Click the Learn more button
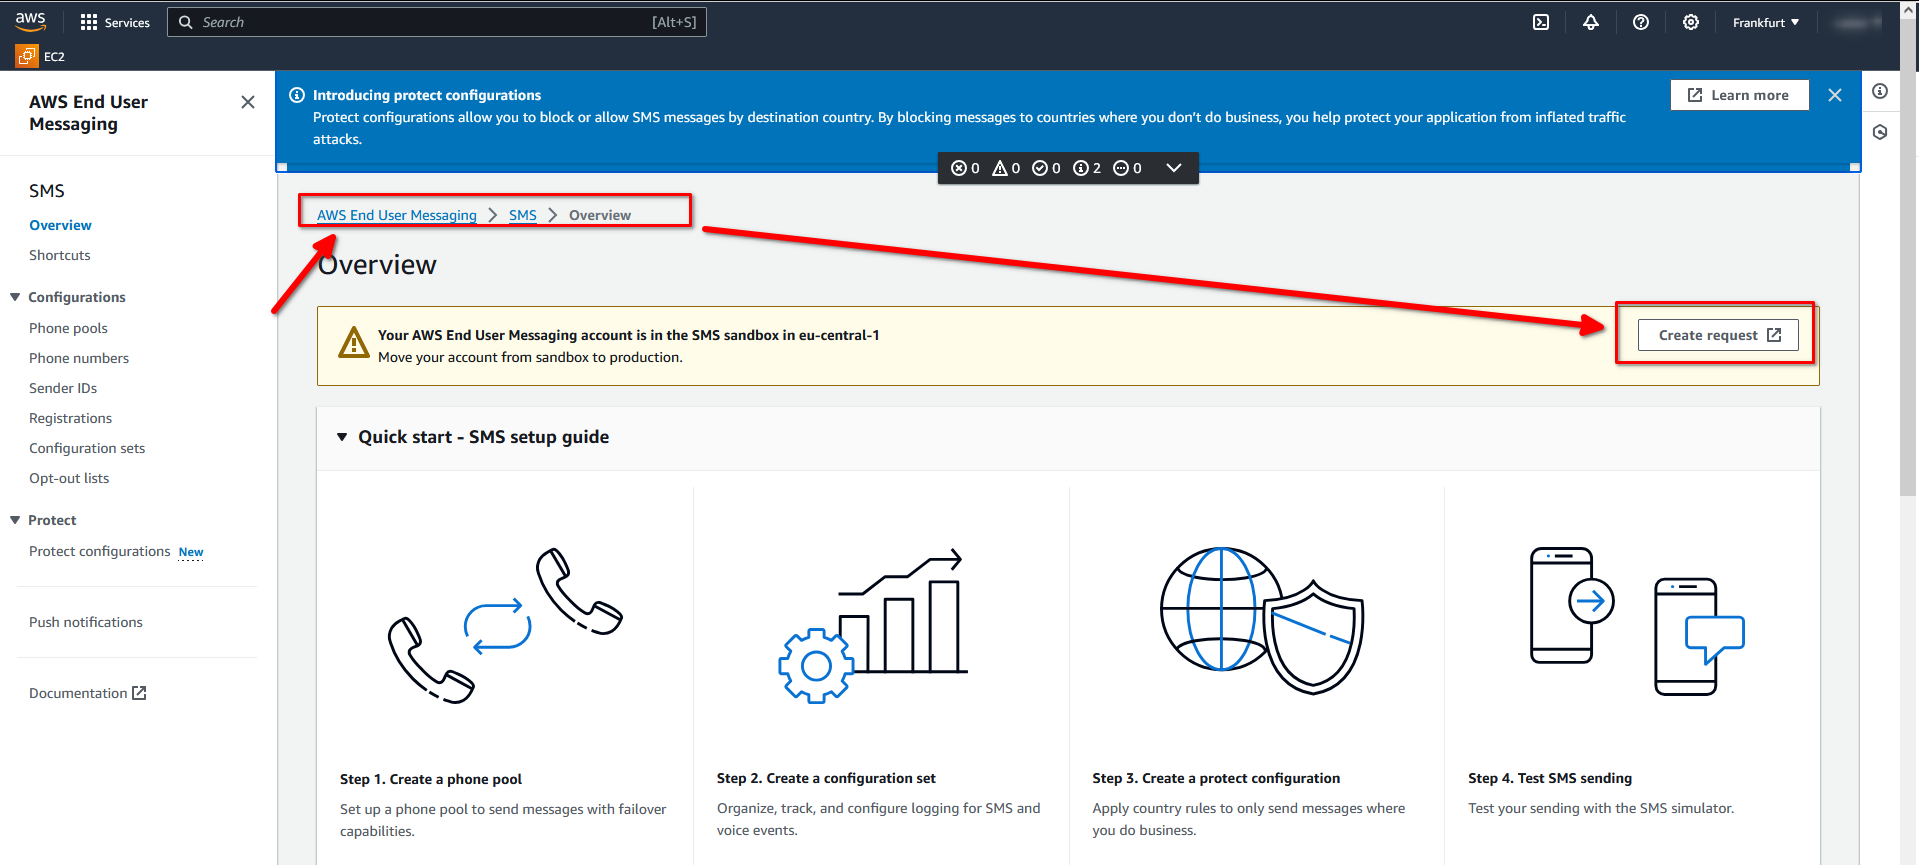This screenshot has height=865, width=1919. point(1739,95)
